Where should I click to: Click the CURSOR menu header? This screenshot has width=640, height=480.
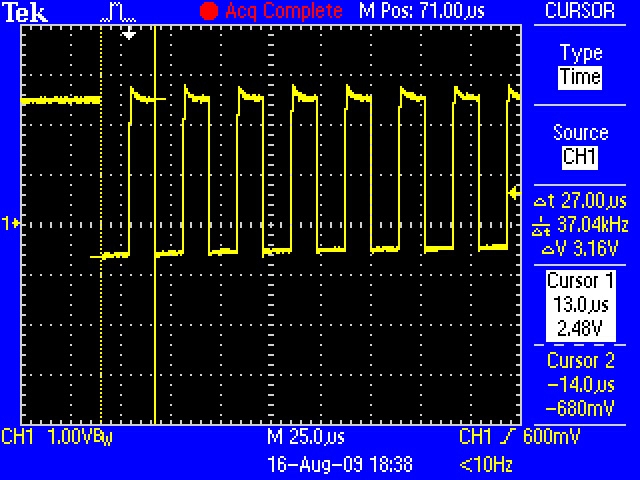tap(581, 11)
